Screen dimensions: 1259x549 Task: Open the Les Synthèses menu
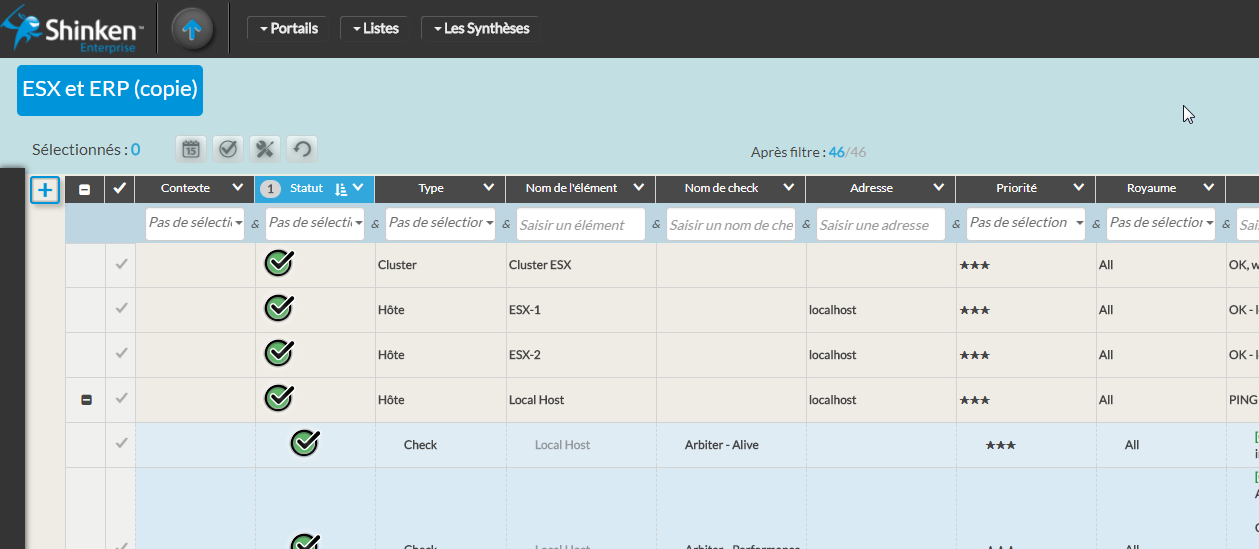pos(480,29)
